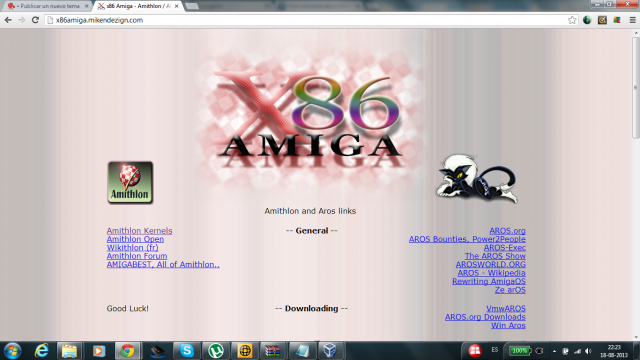Open the AROS.org Downloads link
Image resolution: width=640 pixels, height=360 pixels.
click(x=485, y=317)
